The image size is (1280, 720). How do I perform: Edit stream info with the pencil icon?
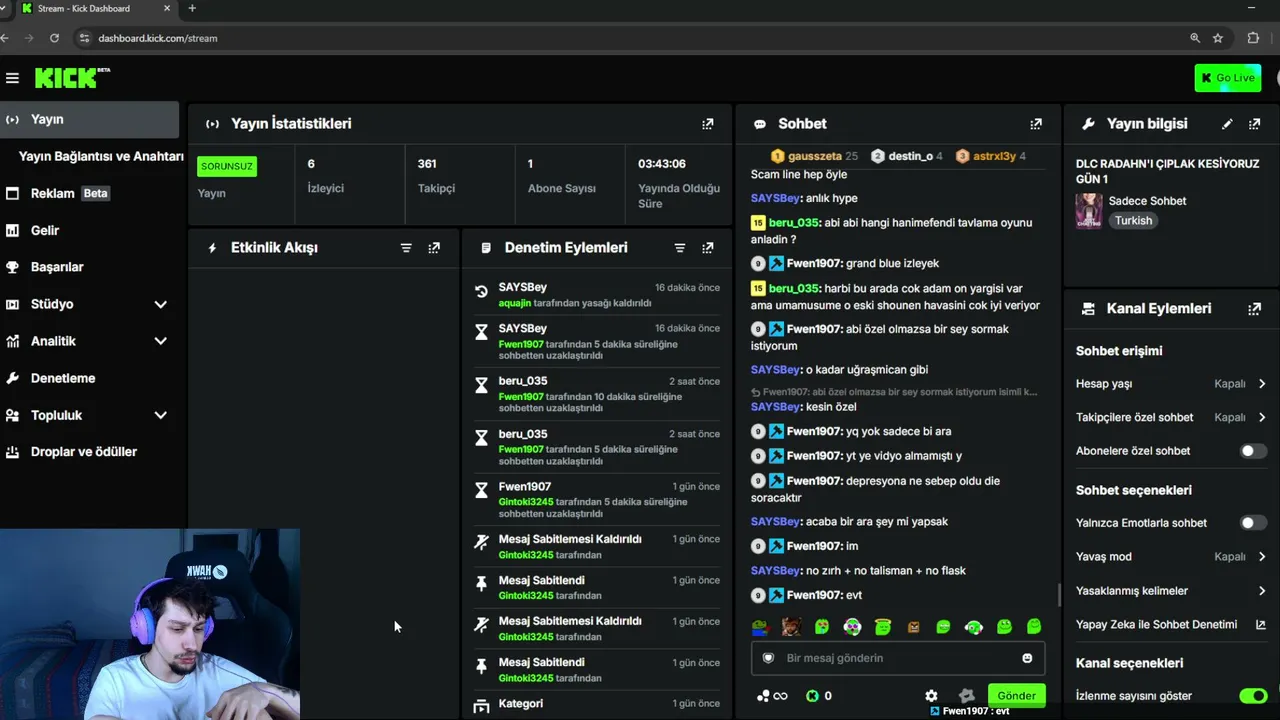(1227, 124)
